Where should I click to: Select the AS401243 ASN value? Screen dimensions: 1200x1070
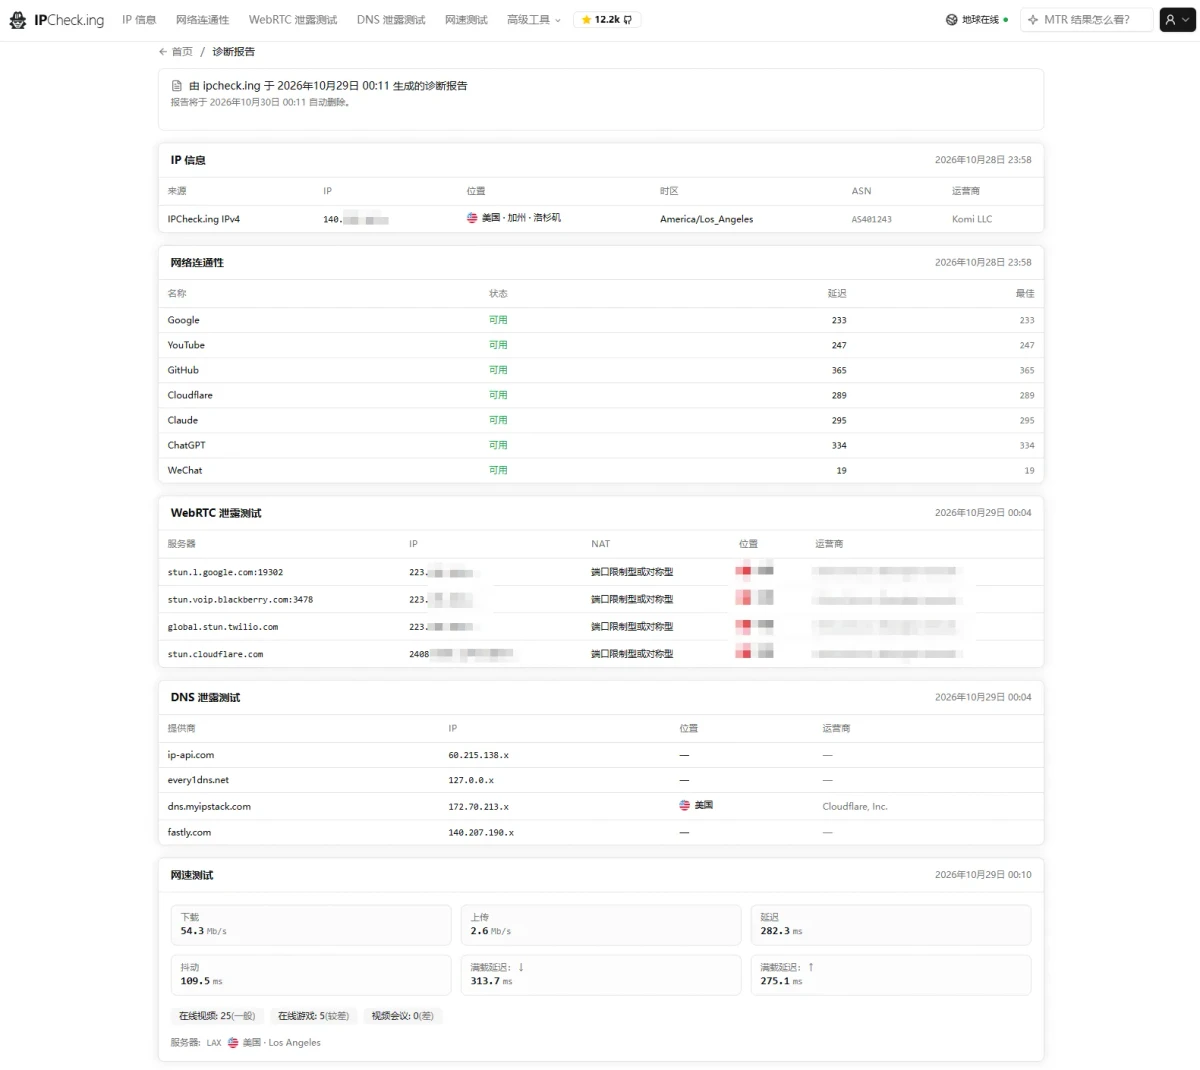pos(871,219)
